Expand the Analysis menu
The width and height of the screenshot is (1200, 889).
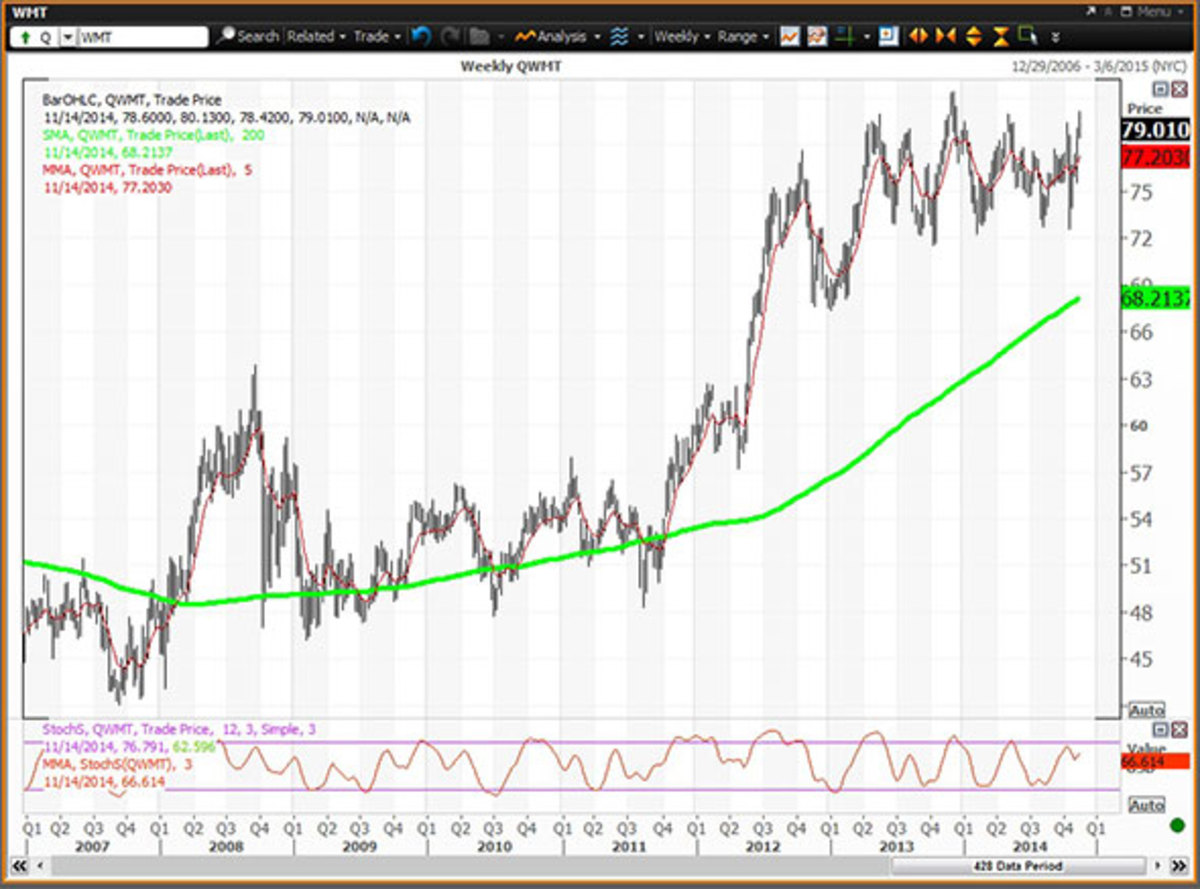tap(558, 37)
